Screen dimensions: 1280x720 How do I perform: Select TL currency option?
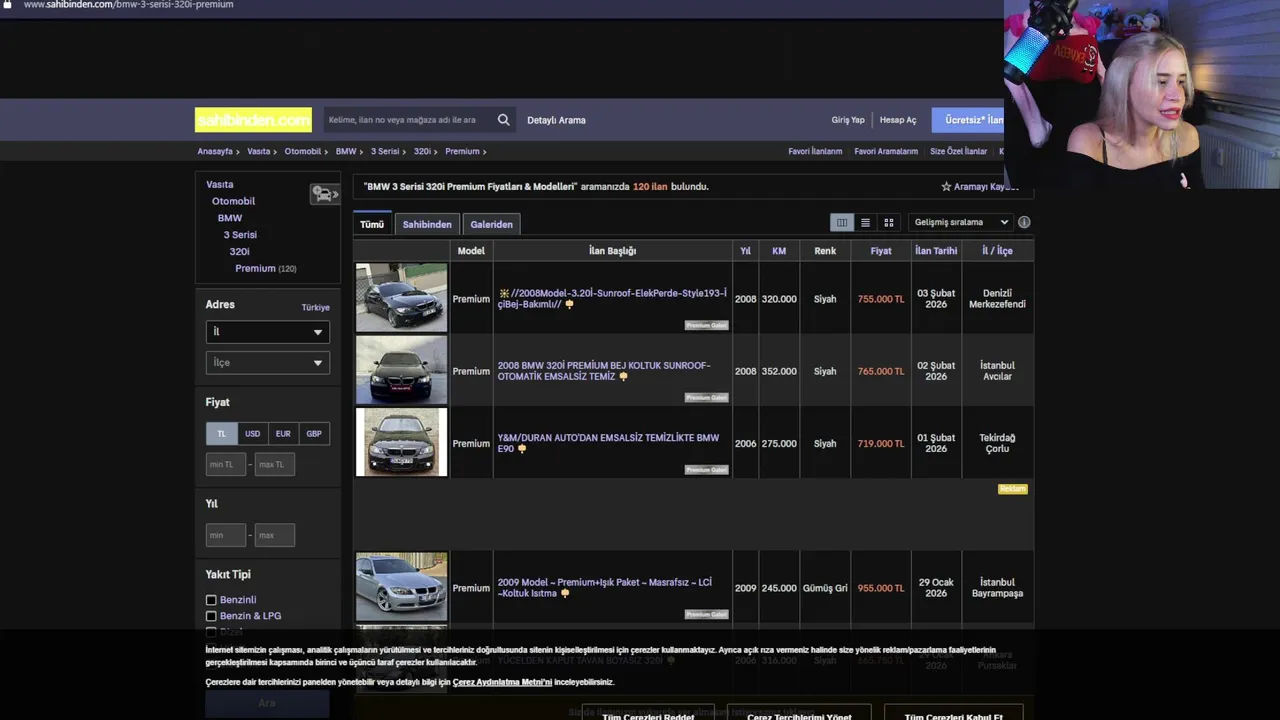(222, 434)
